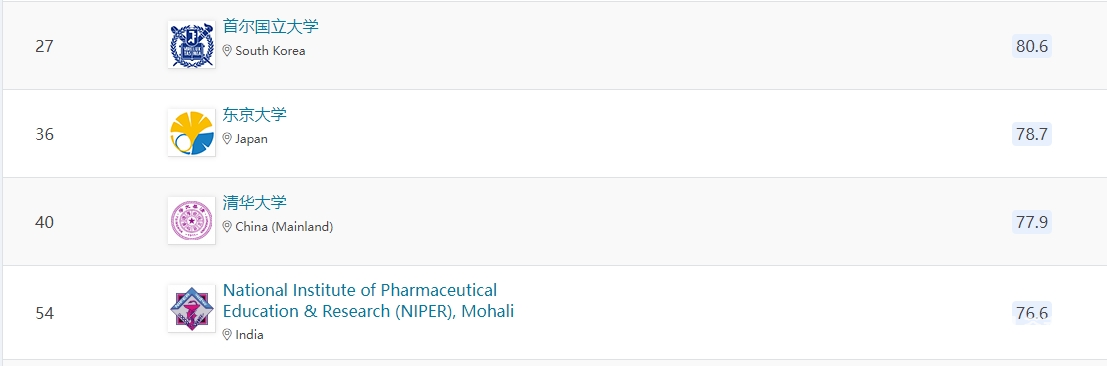Open the 清华大学 university link
This screenshot has height=366, width=1107.
click(255, 203)
